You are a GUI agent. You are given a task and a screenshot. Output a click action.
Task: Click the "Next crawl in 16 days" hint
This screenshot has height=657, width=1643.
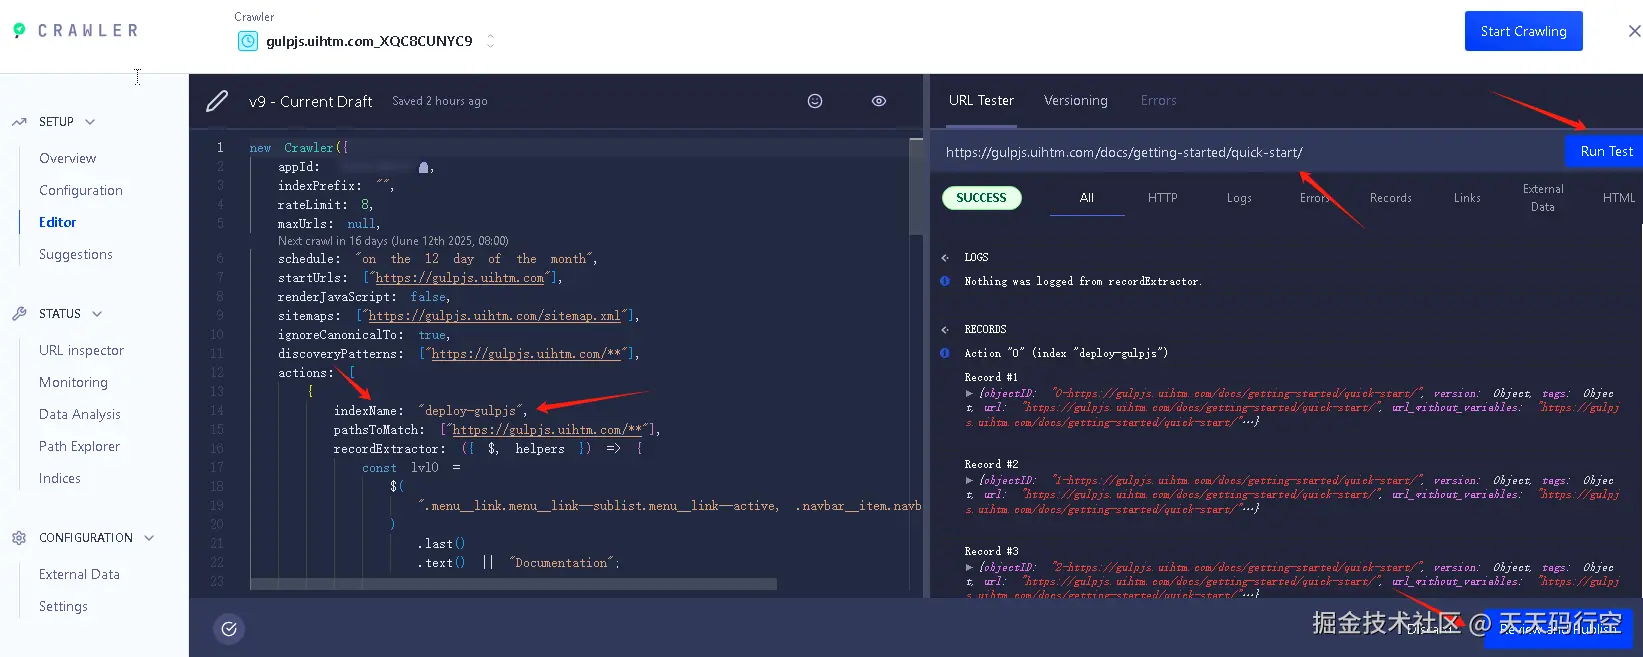pyautogui.click(x=393, y=241)
